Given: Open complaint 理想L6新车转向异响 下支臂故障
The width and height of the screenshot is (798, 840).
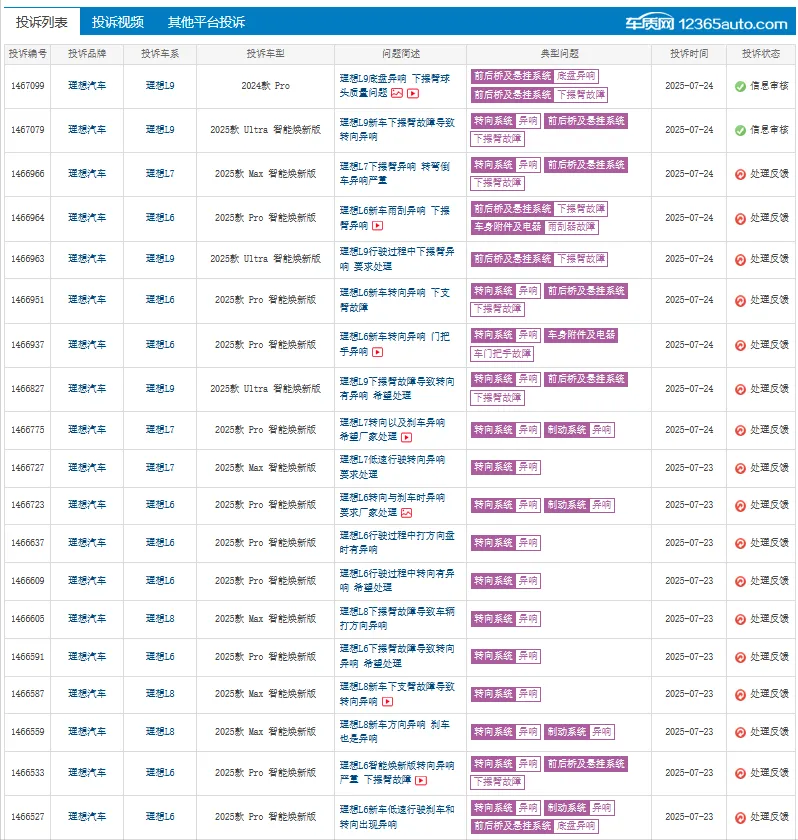Looking at the screenshot, I should [x=395, y=300].
